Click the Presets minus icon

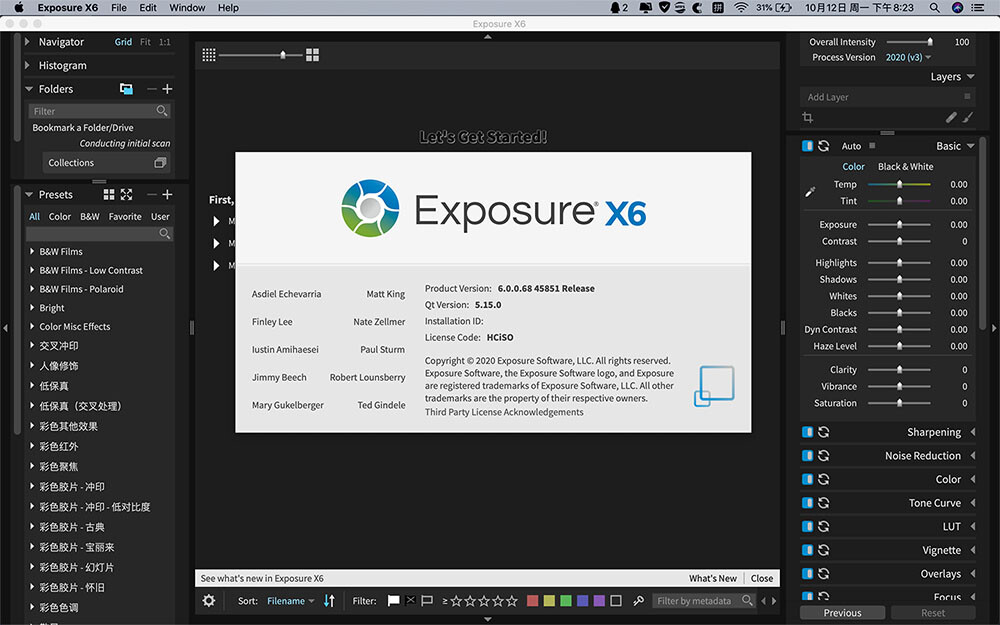coord(152,195)
